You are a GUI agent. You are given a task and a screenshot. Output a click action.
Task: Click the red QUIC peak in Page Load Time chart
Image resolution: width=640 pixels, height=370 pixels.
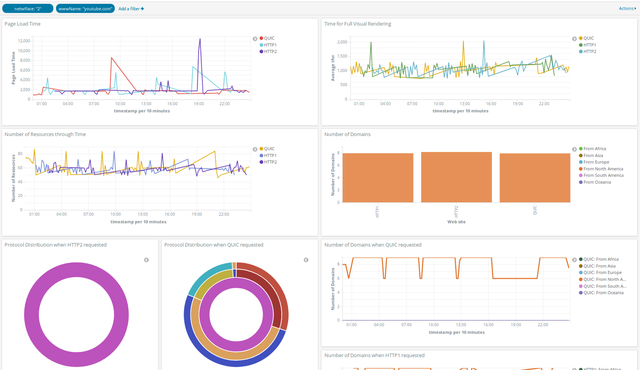(x=111, y=58)
